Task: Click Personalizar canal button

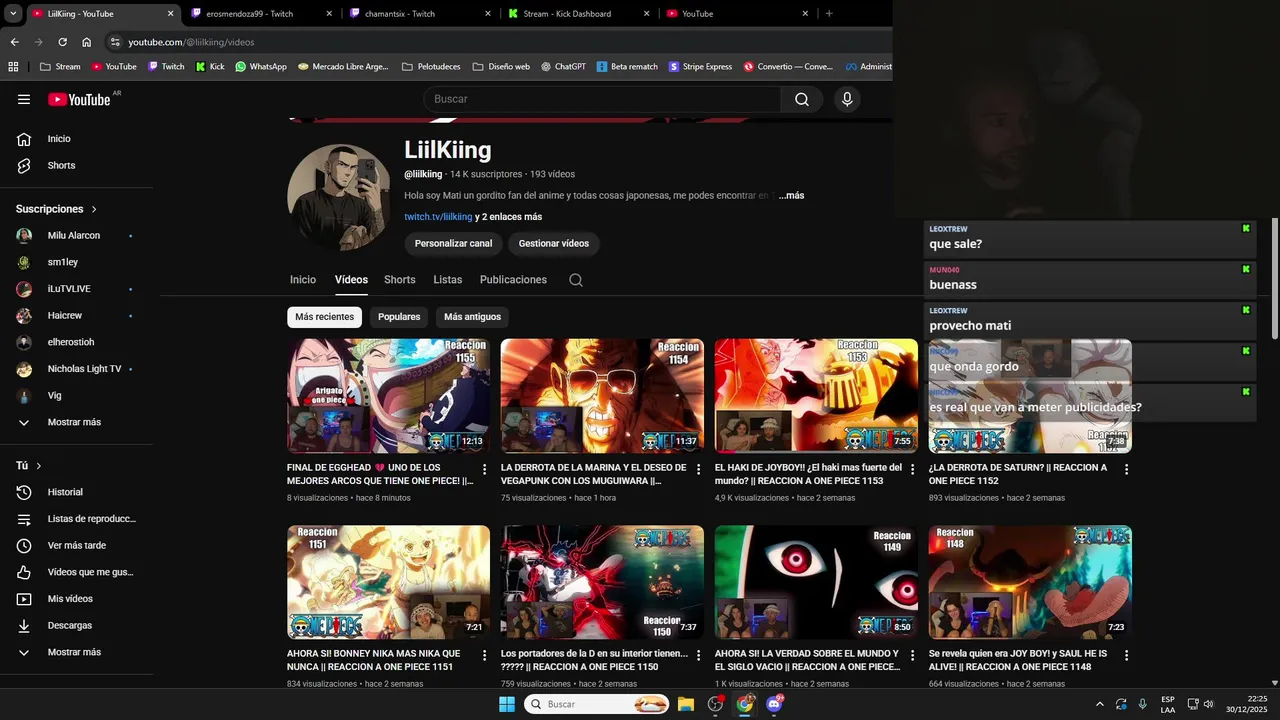Action: click(x=453, y=243)
